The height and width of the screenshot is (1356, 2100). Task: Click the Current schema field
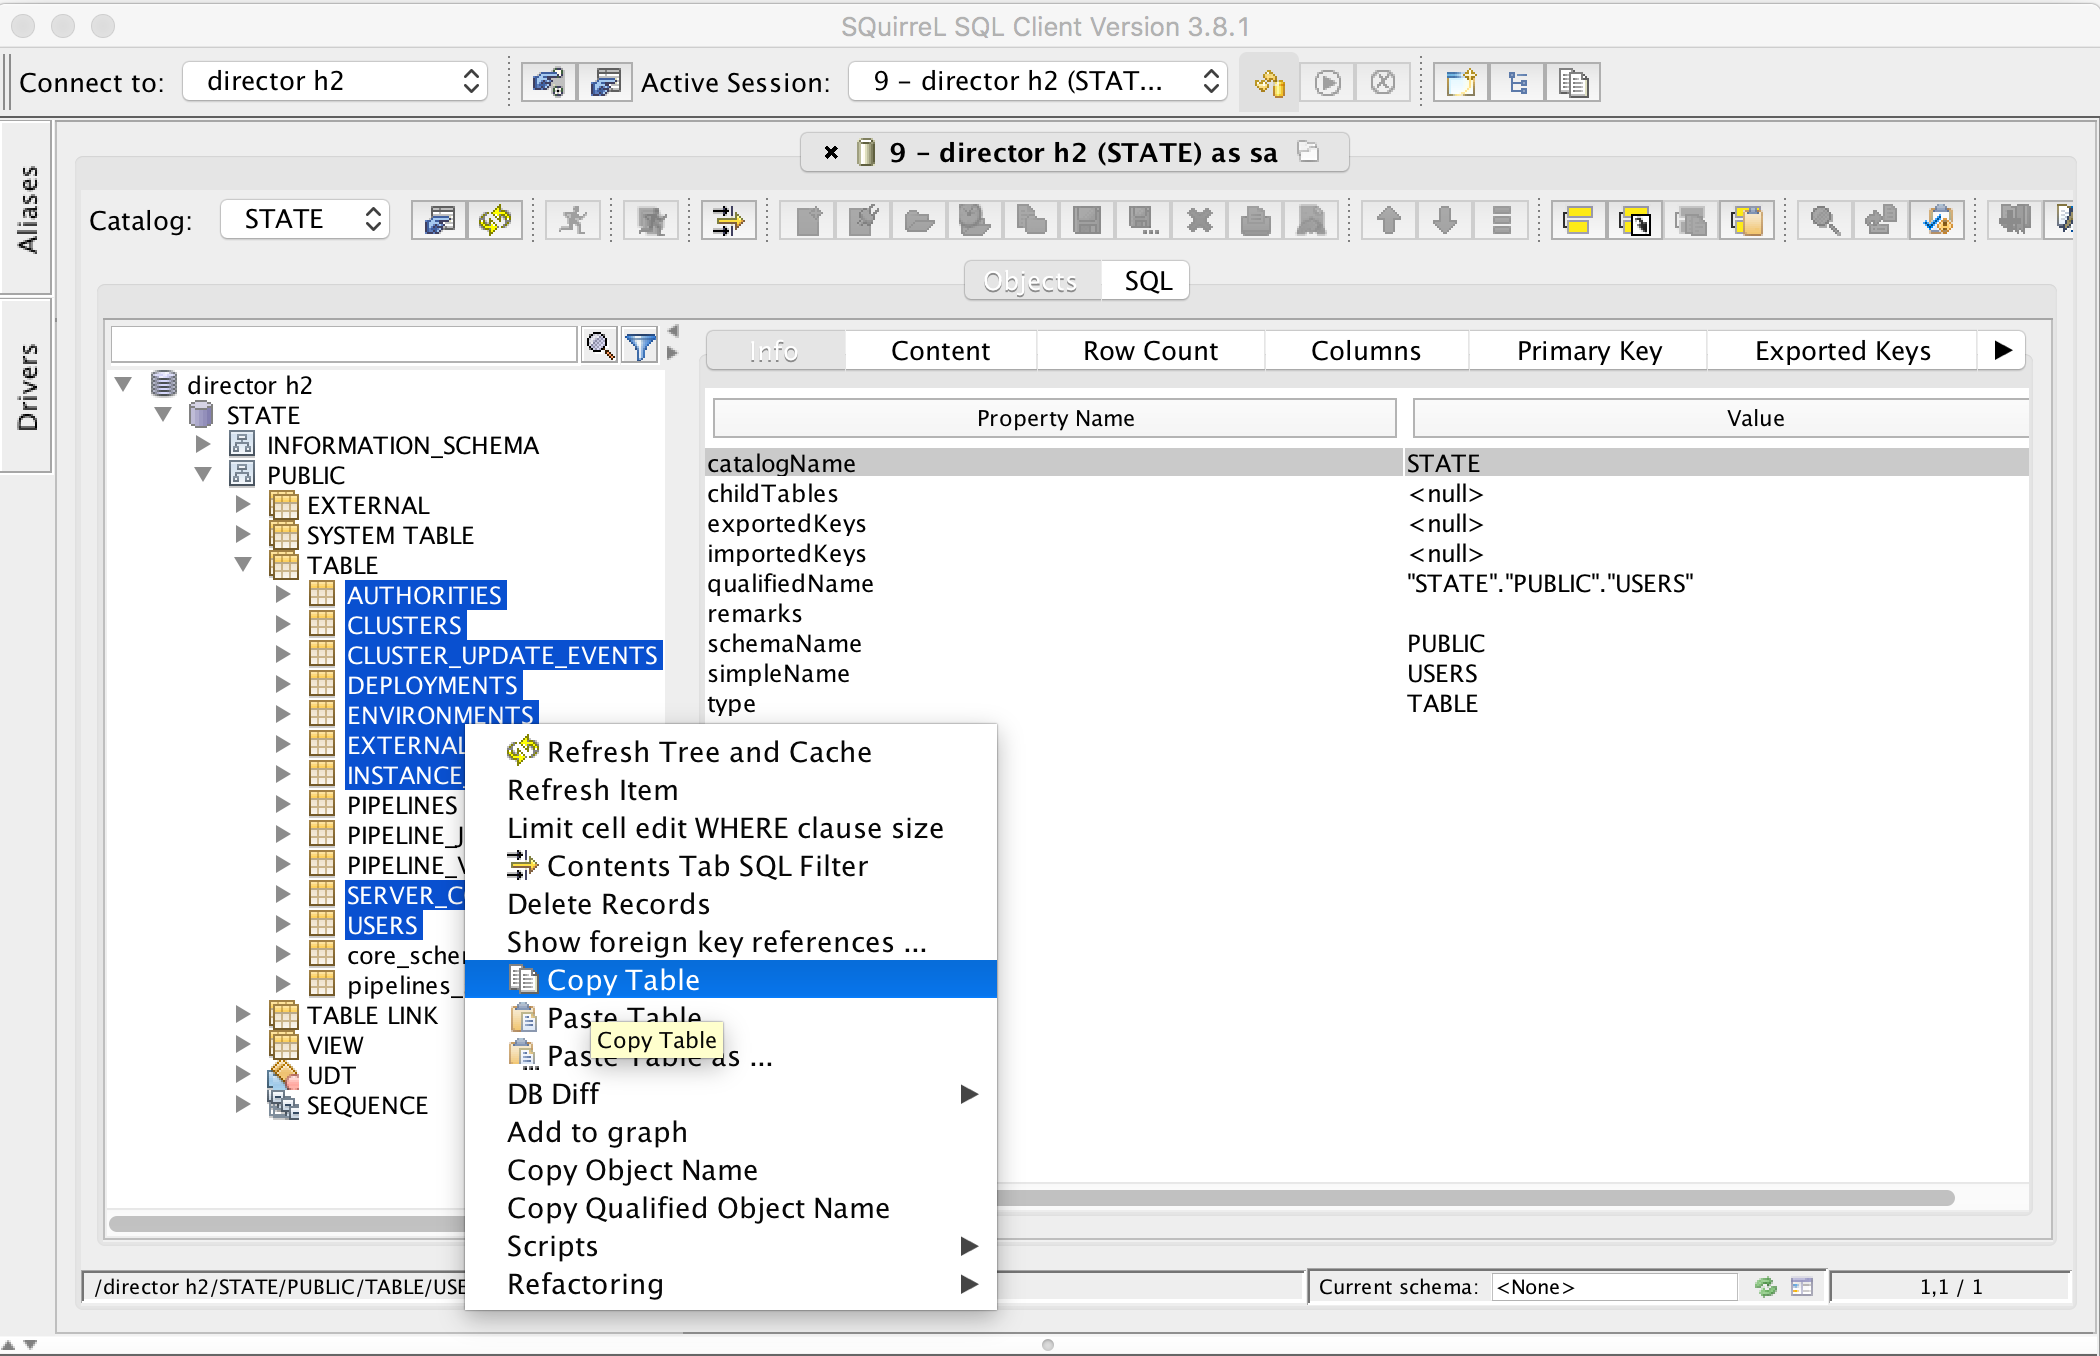point(1614,1287)
